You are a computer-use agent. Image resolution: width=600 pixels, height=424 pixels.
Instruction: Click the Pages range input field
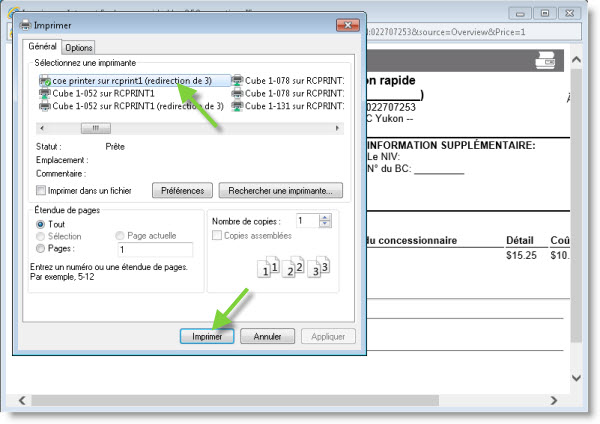pos(155,250)
